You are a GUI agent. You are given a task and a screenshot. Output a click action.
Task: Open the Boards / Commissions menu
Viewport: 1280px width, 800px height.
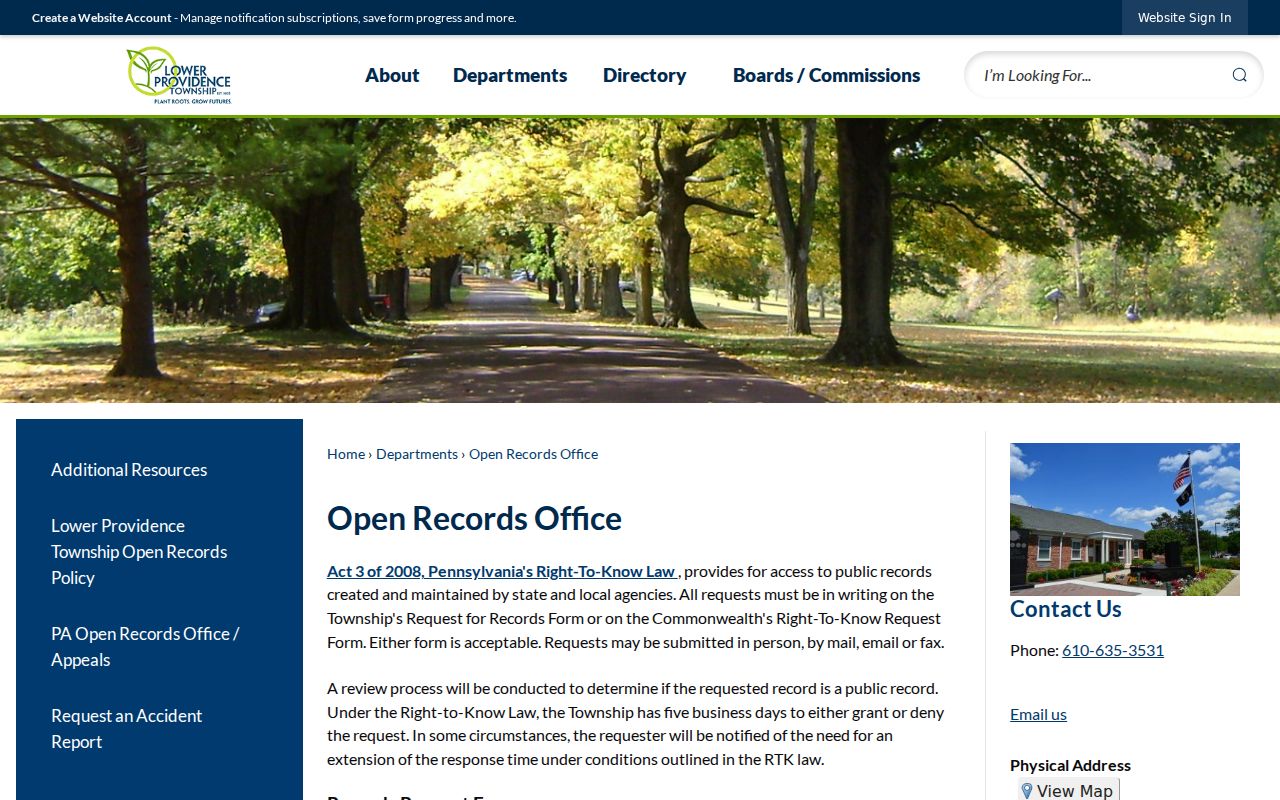826,75
